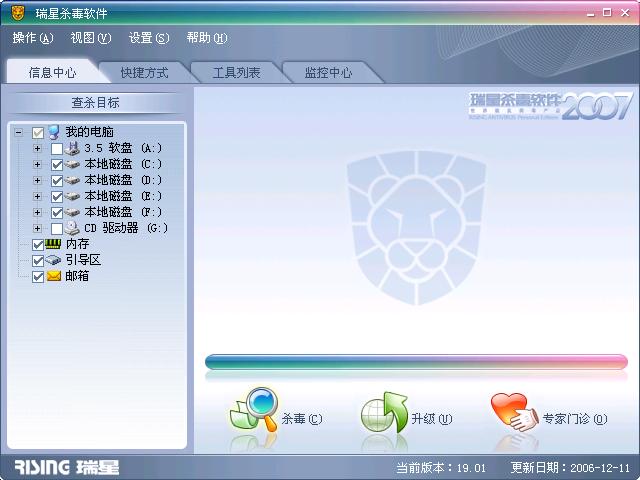Select the 引导区 tree label
Screen dimensions: 640x480
(x=83, y=260)
